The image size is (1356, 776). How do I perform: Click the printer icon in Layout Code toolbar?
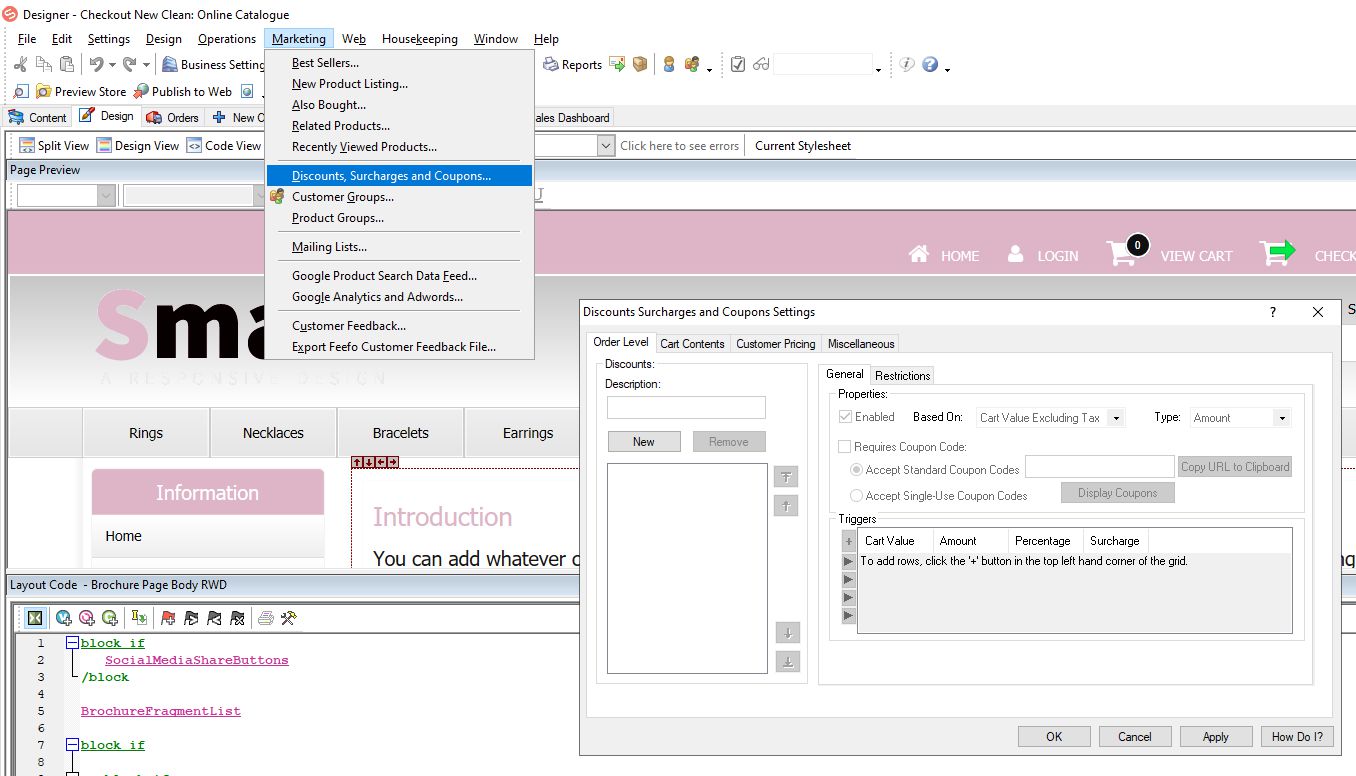pos(266,618)
